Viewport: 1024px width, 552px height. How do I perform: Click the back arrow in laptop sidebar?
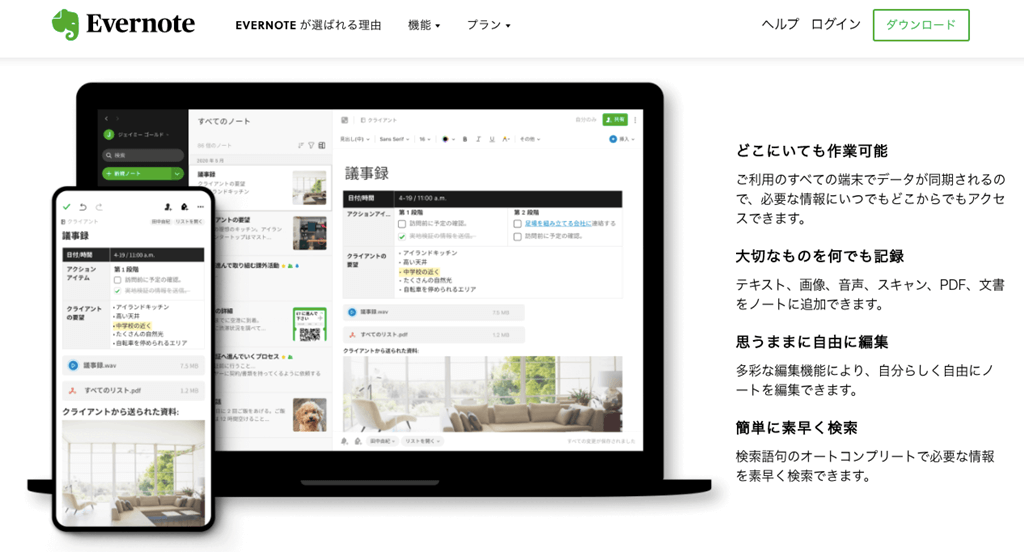pyautogui.click(x=106, y=119)
